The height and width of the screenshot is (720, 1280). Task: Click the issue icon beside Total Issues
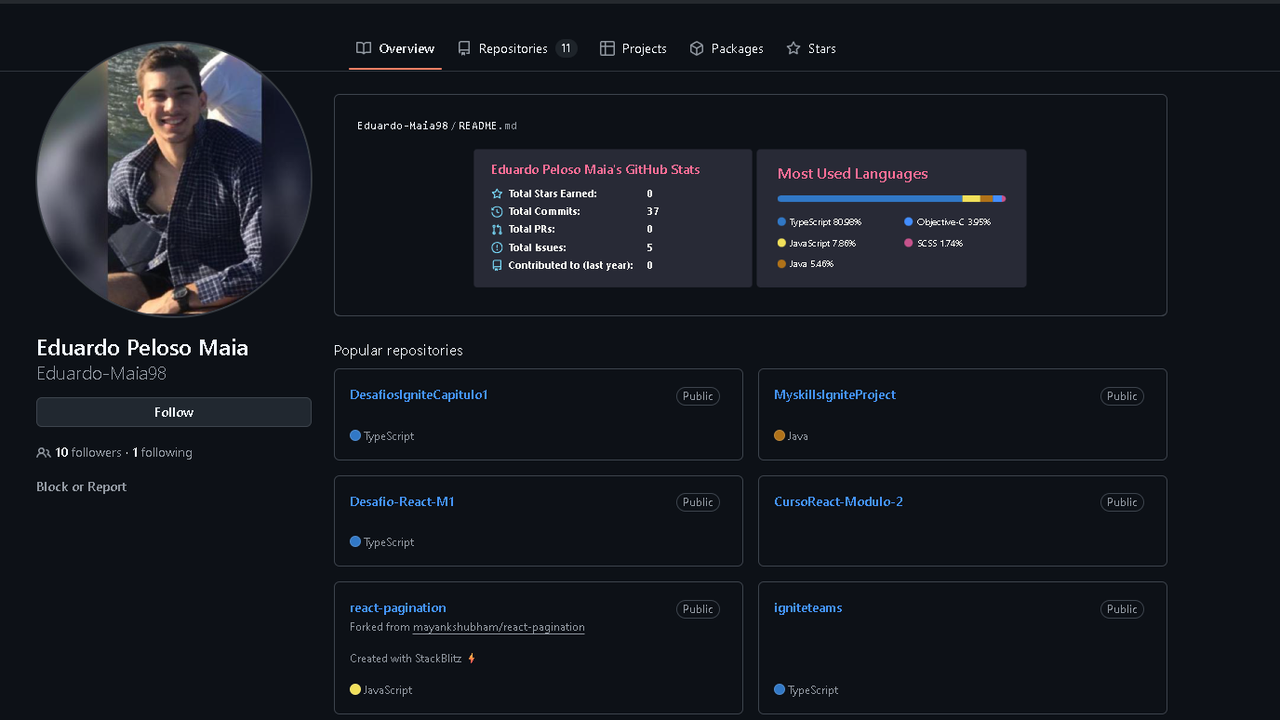497,248
